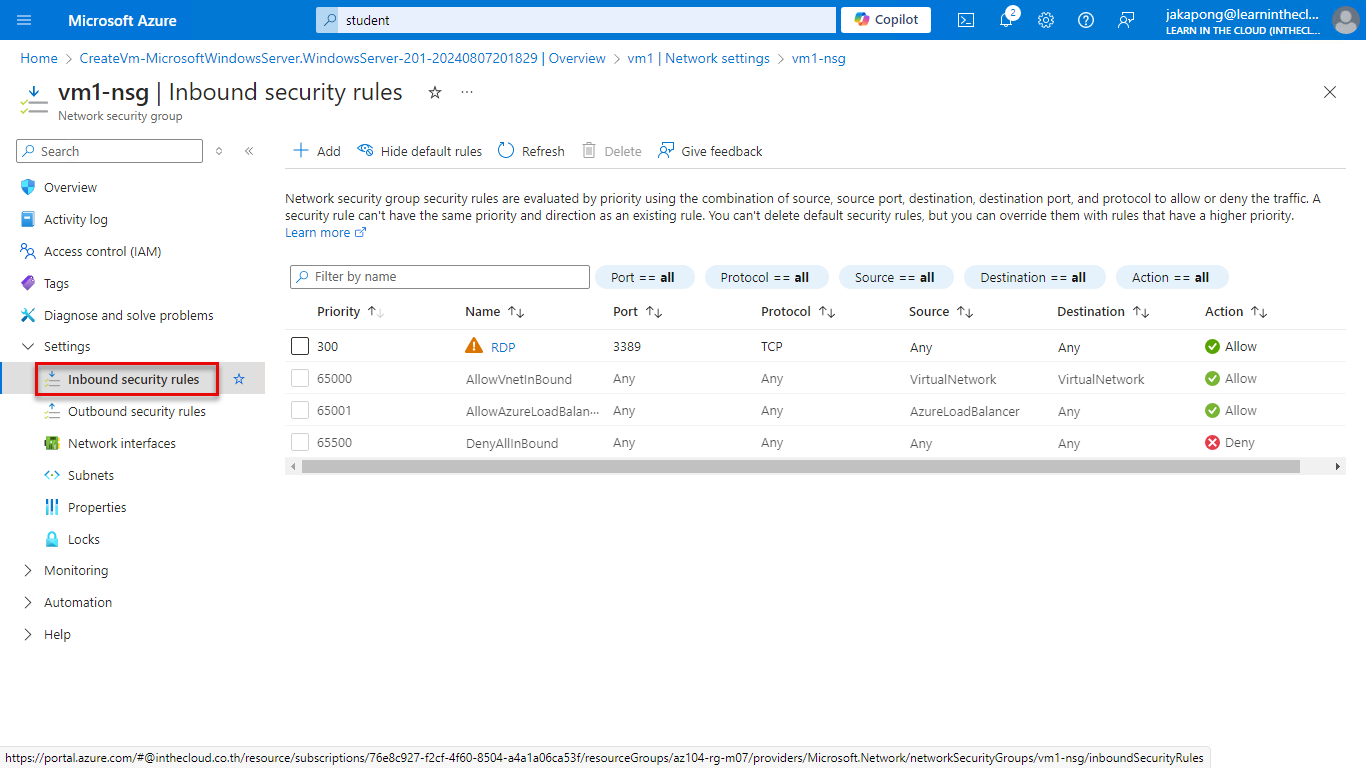Expand the Automation section

pyautogui.click(x=77, y=602)
